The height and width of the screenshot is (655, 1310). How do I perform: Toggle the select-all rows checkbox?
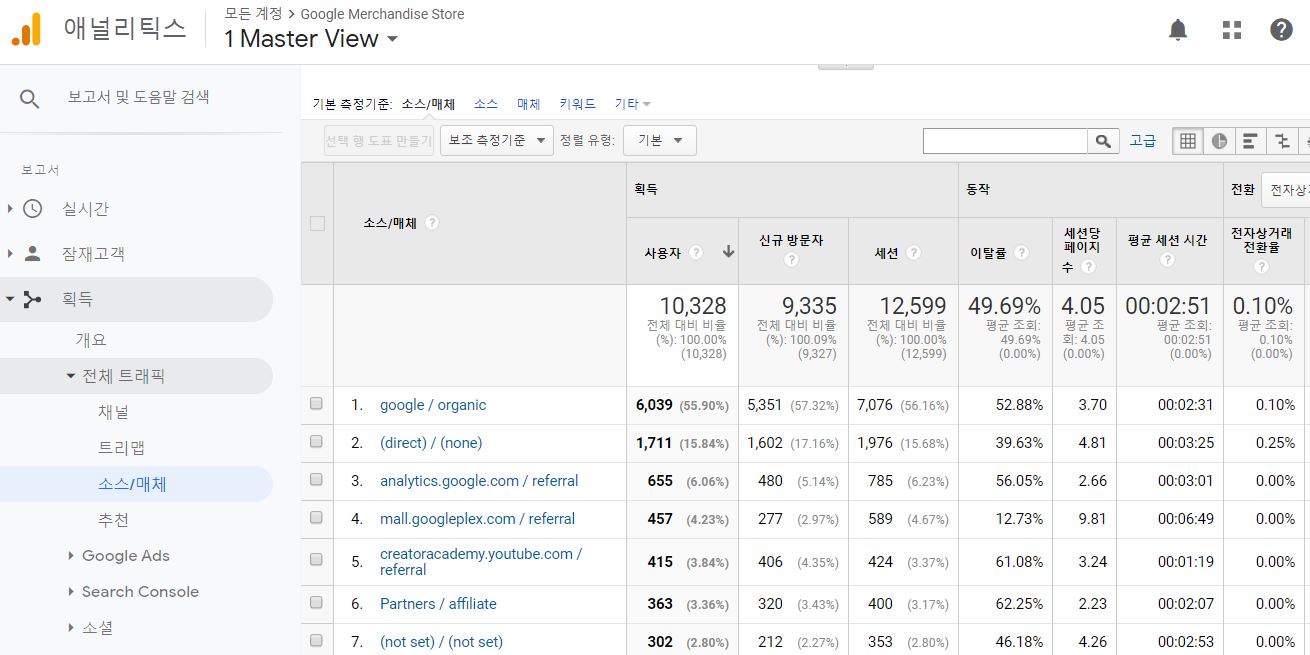click(317, 223)
